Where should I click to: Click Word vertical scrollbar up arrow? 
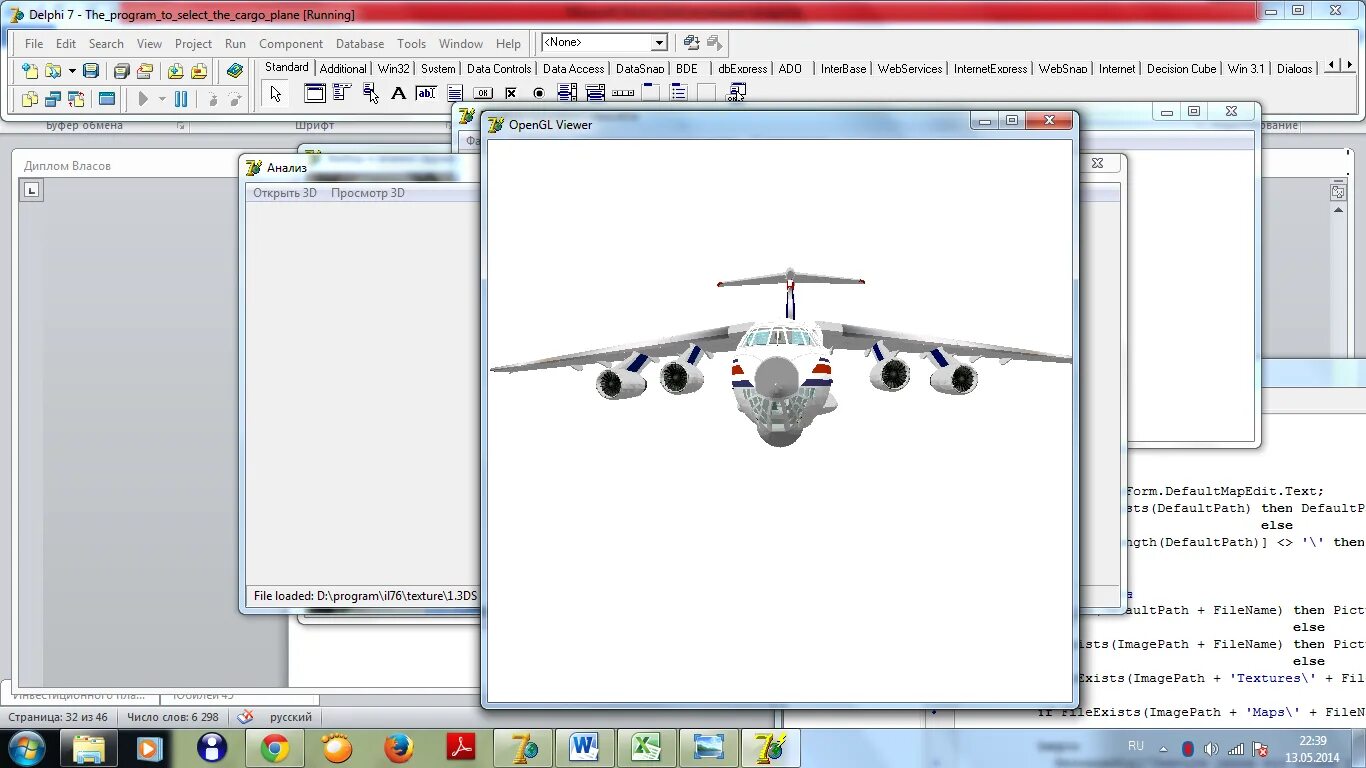point(1338,210)
